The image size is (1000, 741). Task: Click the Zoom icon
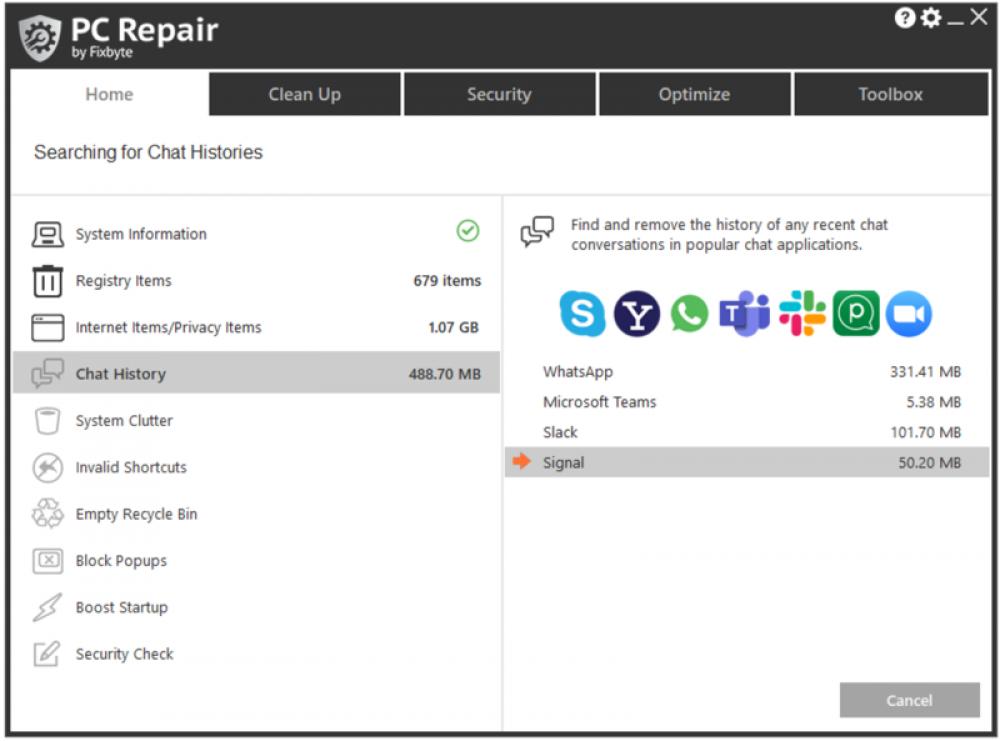pyautogui.click(x=909, y=313)
